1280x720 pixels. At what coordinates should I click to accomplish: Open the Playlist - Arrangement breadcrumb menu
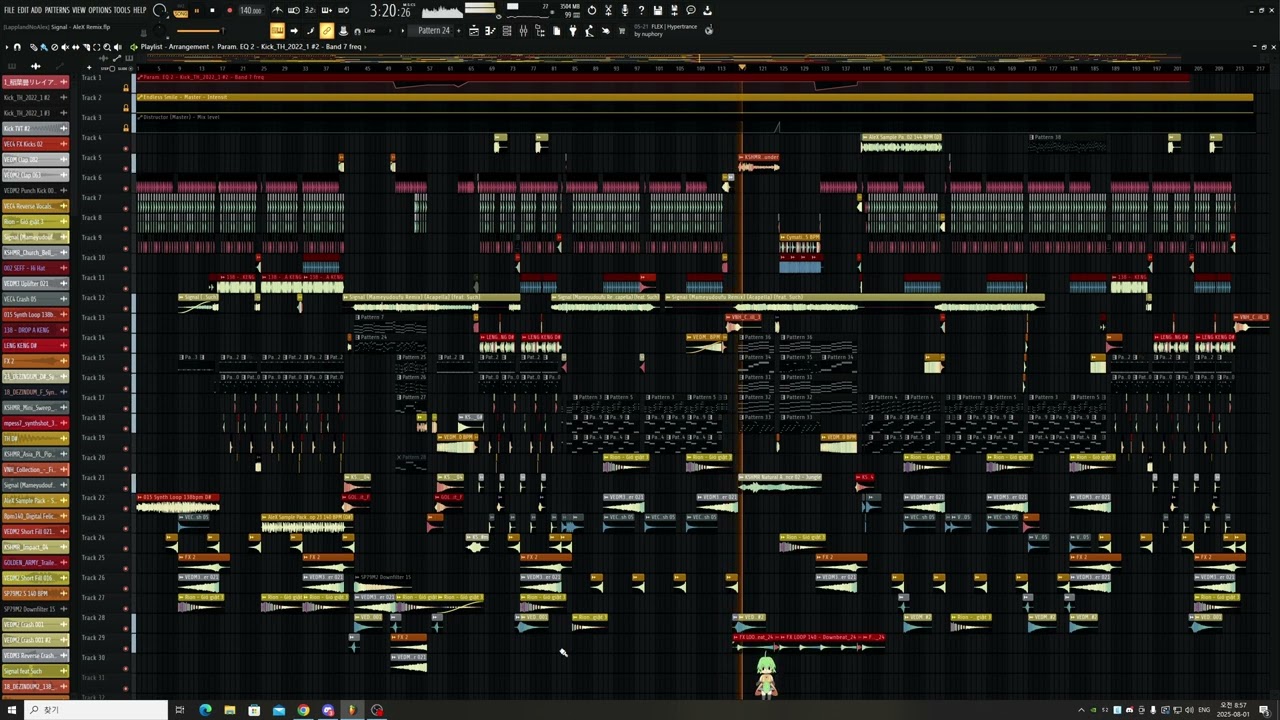click(175, 47)
